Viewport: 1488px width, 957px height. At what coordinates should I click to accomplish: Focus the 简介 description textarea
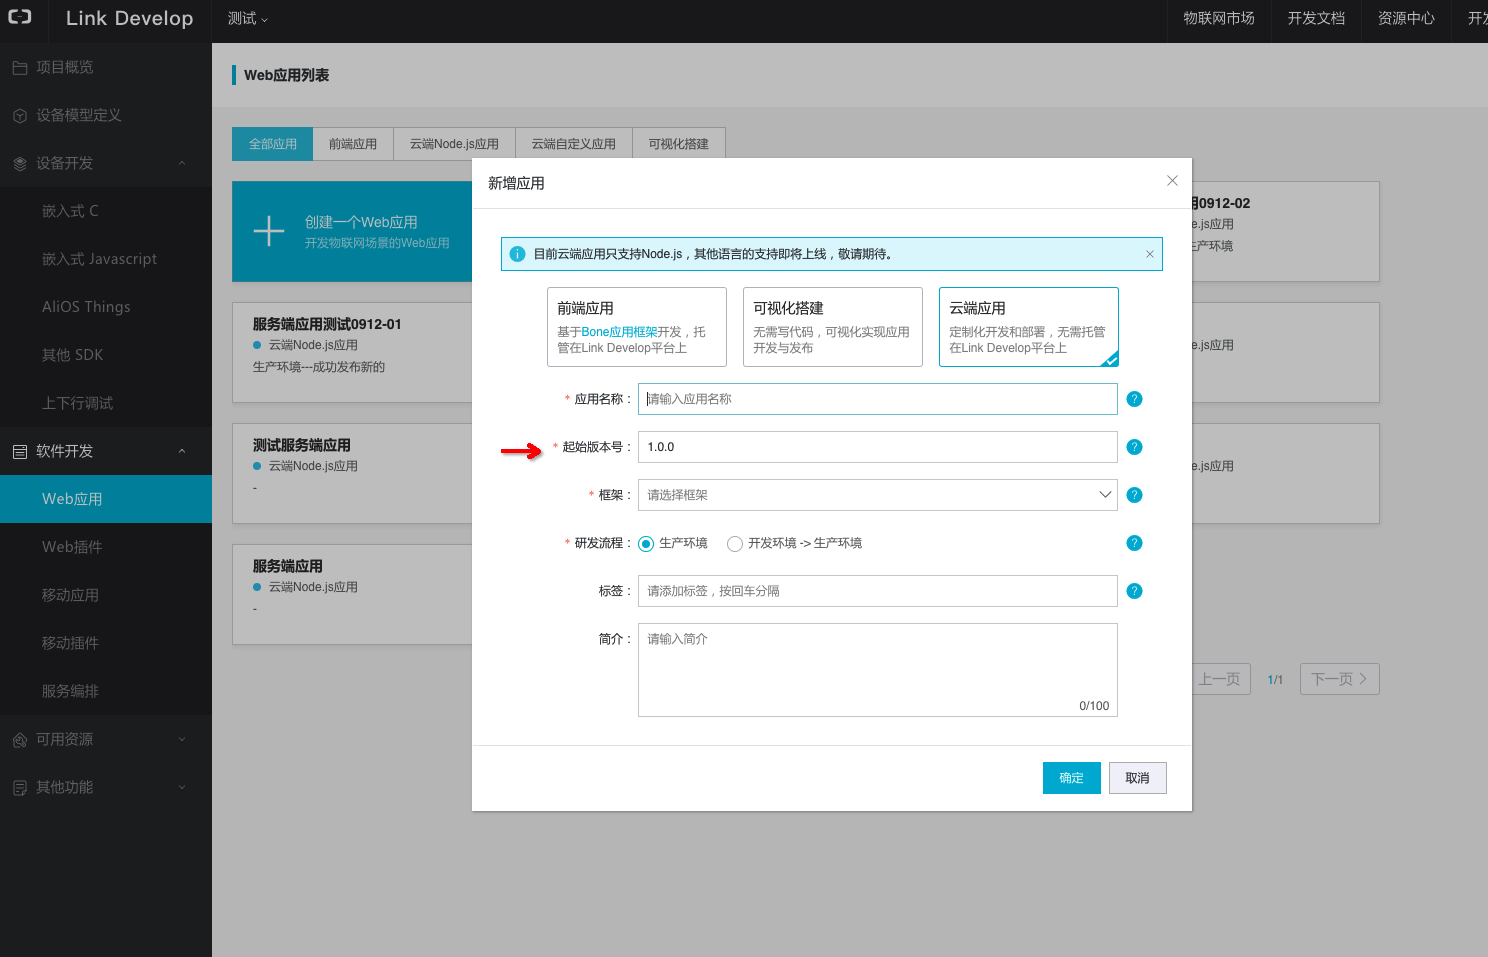click(878, 670)
